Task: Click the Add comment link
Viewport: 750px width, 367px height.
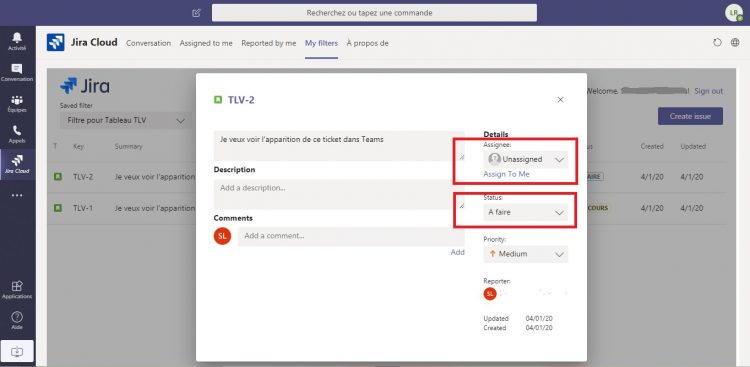Action: coord(457,252)
